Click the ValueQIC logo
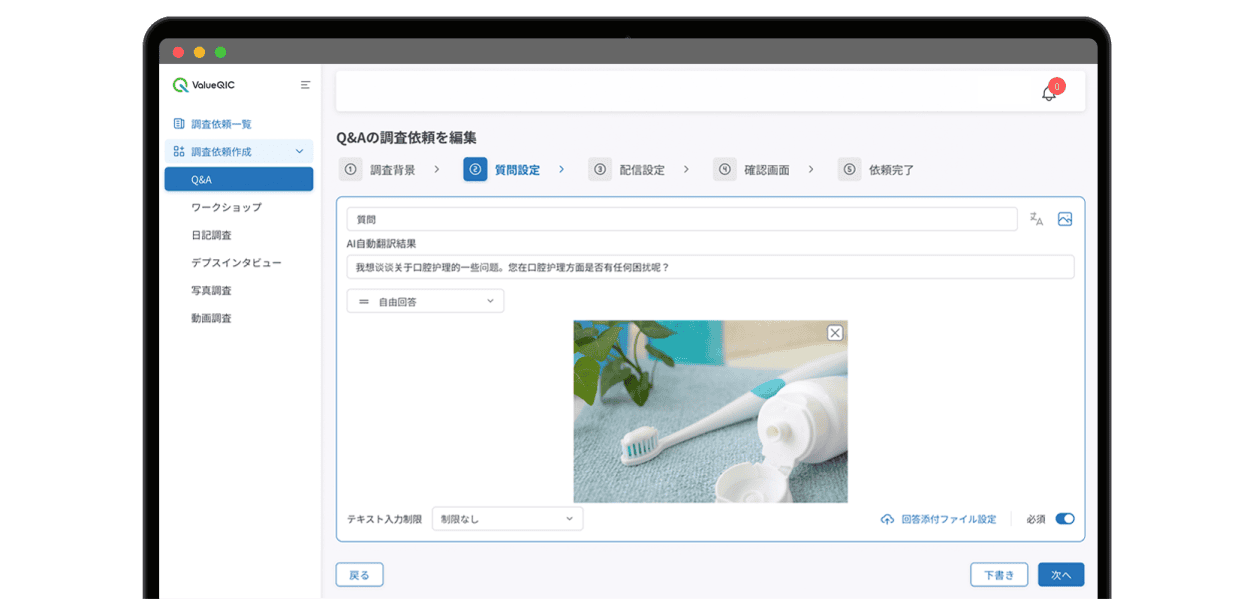This screenshot has width=1256, height=599. point(204,85)
